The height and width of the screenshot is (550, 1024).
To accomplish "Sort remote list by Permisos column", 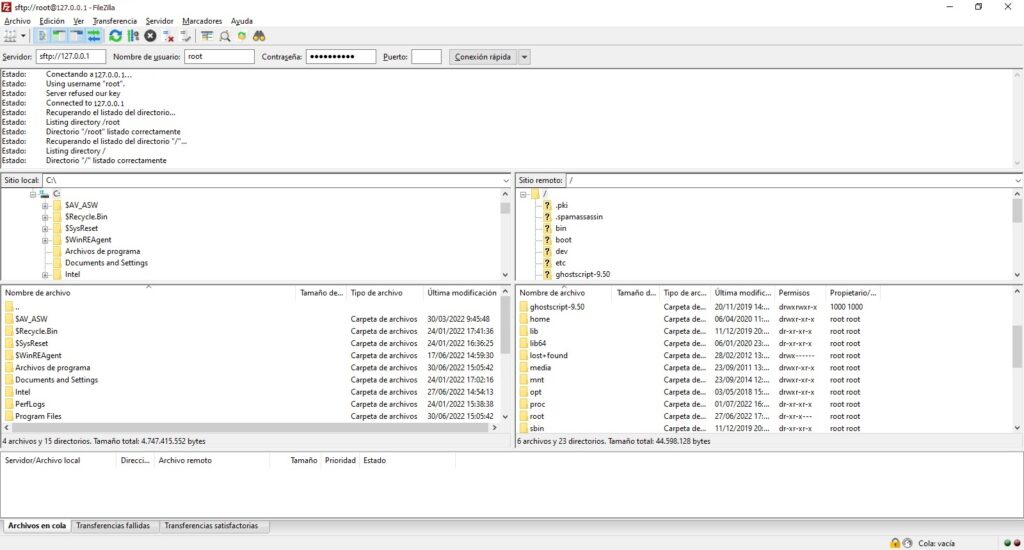I will [x=799, y=293].
